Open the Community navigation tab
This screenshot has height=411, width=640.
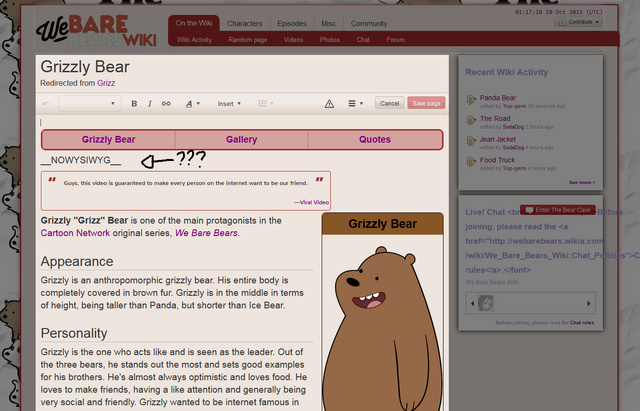point(369,24)
